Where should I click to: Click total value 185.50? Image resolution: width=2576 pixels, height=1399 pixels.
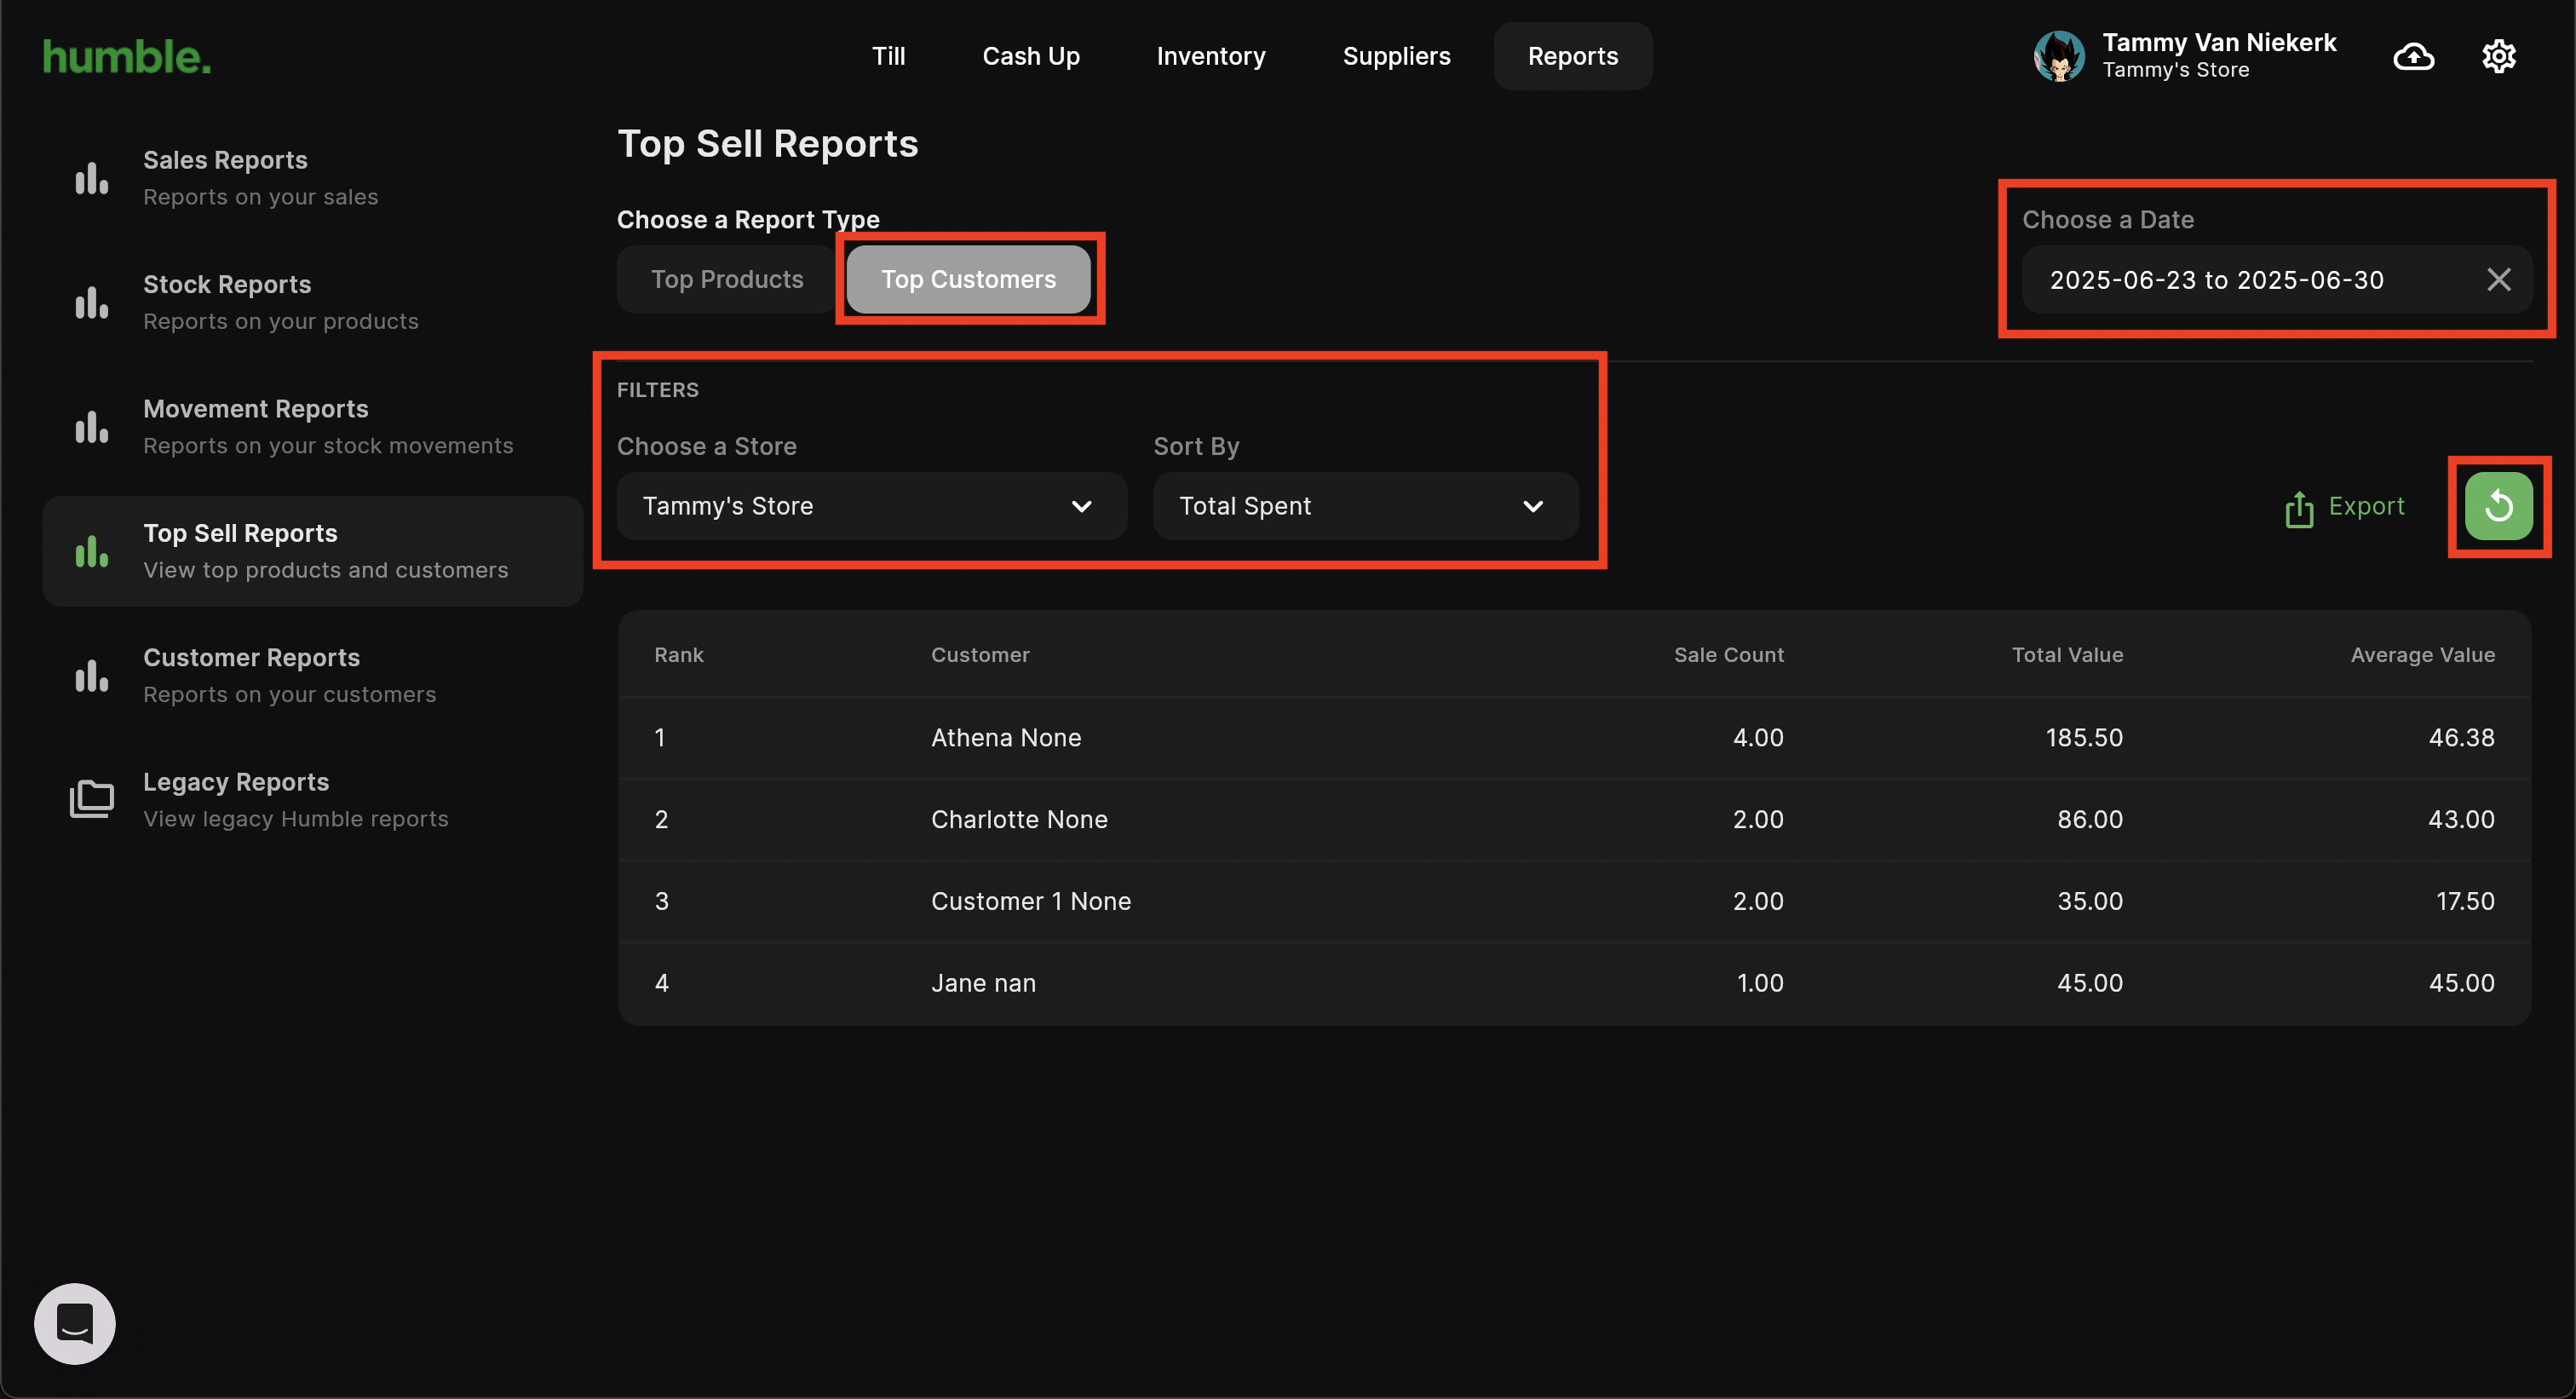[2084, 738]
